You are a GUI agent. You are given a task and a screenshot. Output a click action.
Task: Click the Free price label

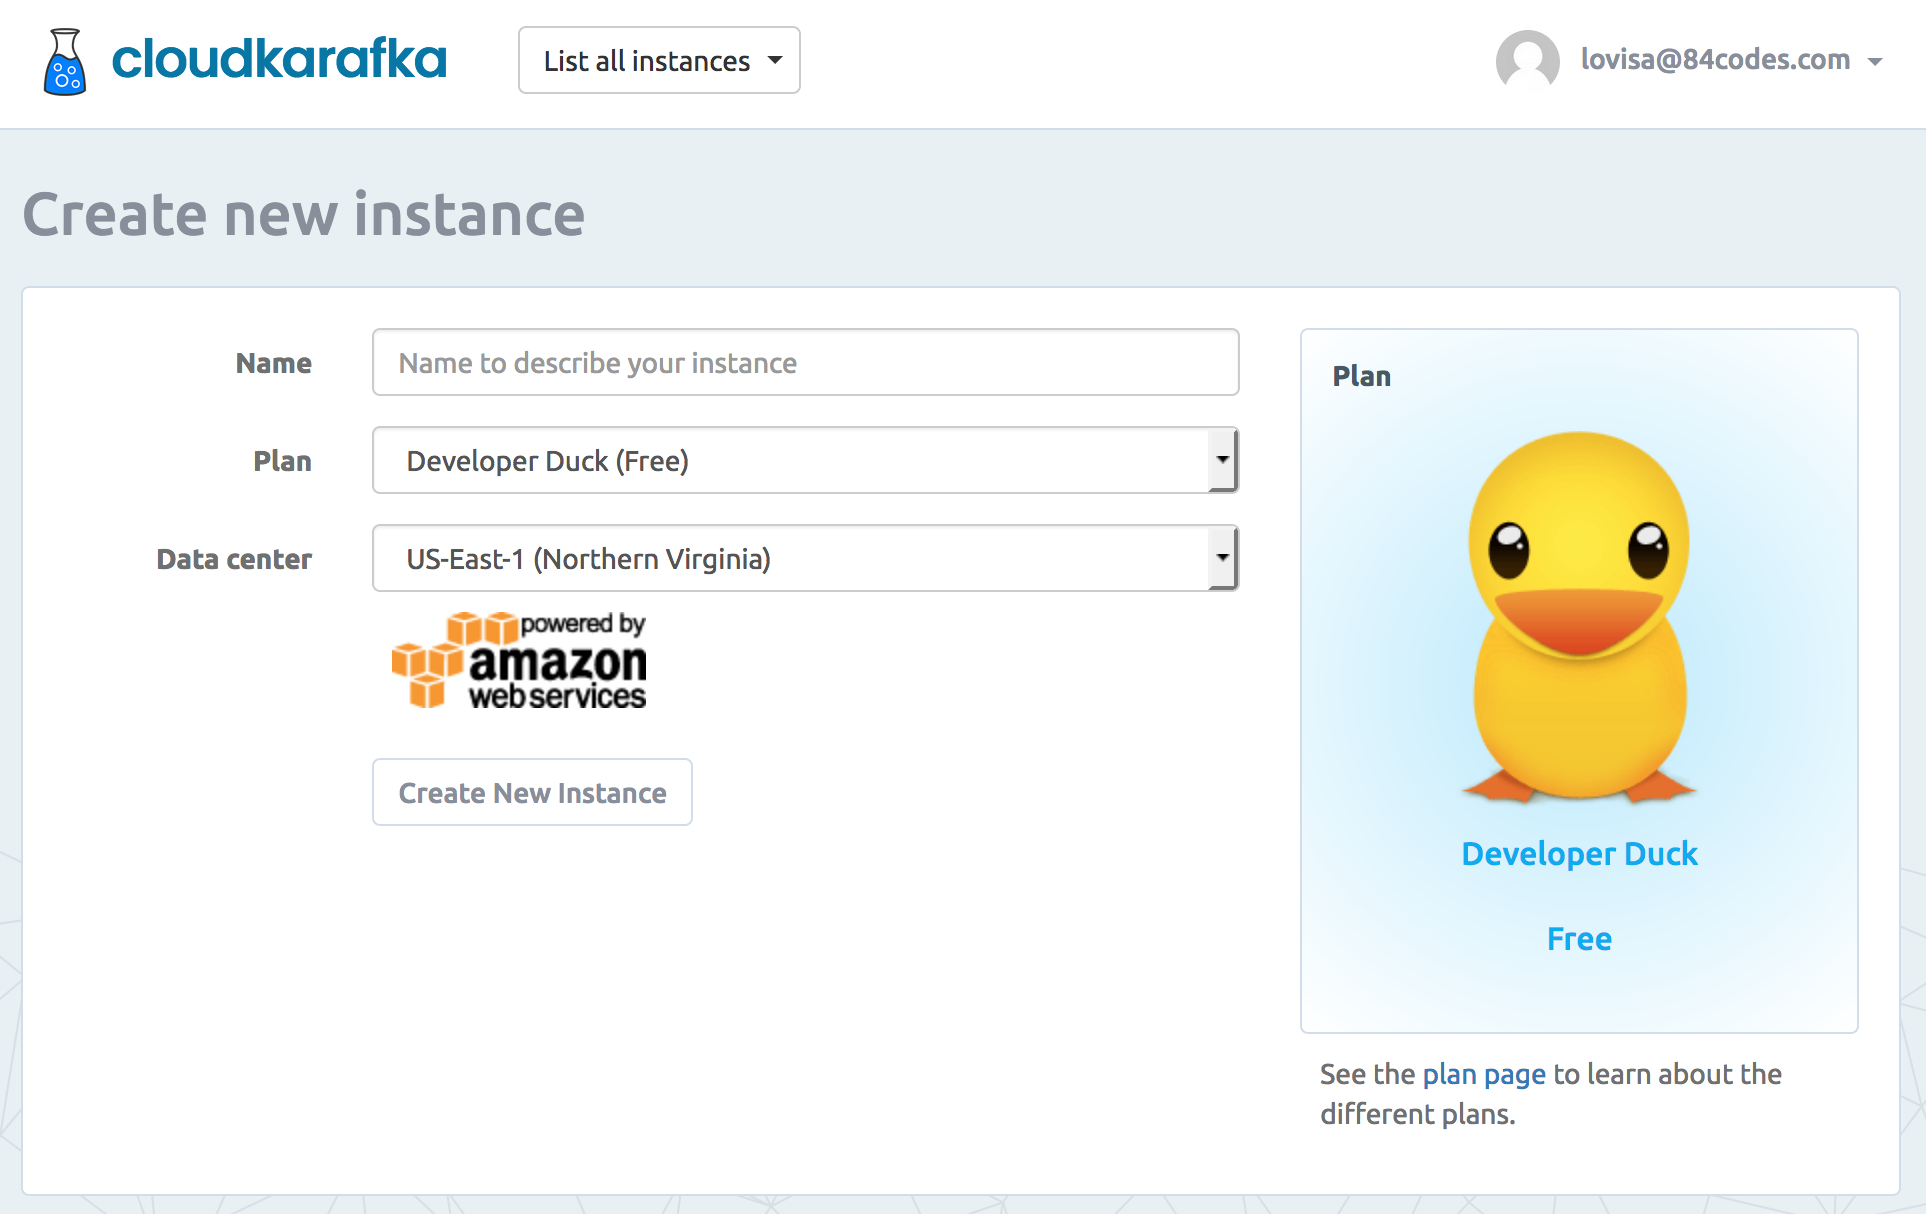point(1579,939)
